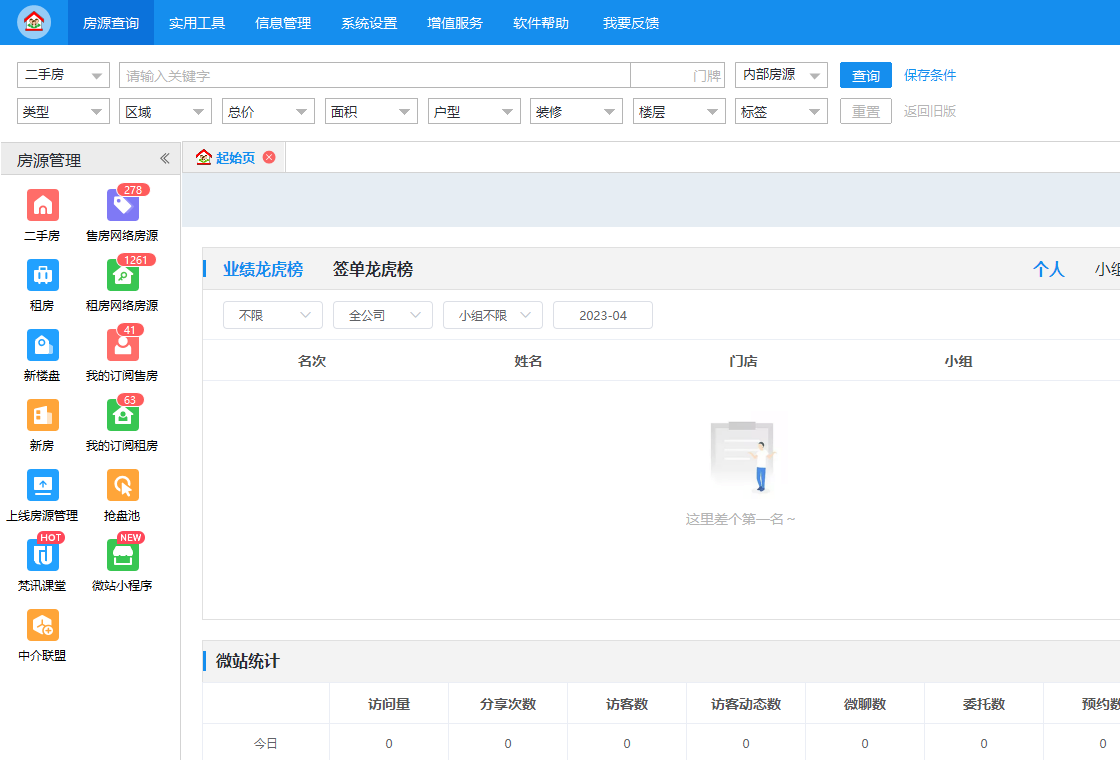The width and height of the screenshot is (1120, 760).
Task: Click the 小组 column header
Action: coord(959,361)
